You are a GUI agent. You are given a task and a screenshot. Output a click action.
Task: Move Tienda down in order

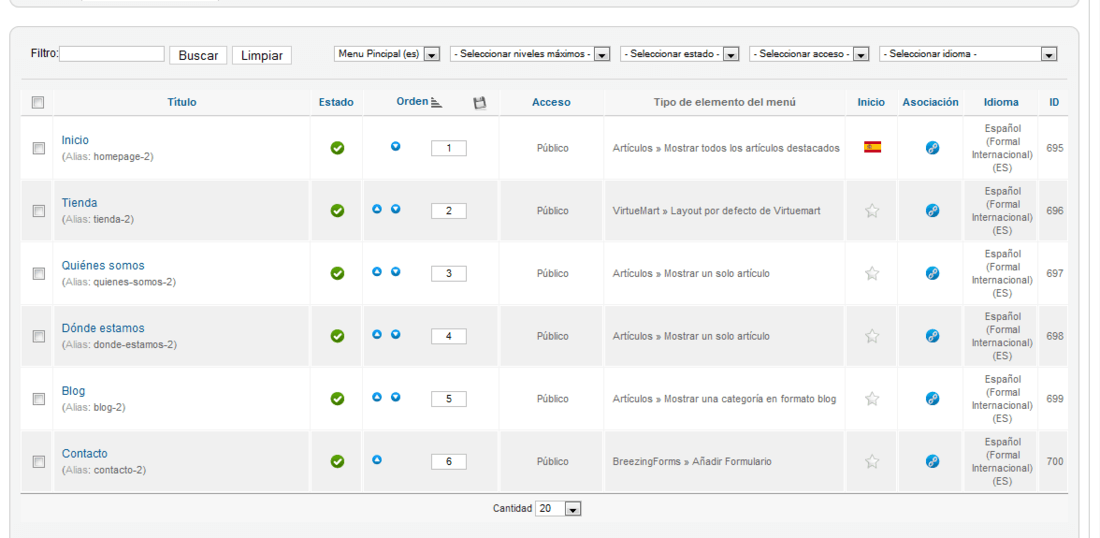point(396,209)
